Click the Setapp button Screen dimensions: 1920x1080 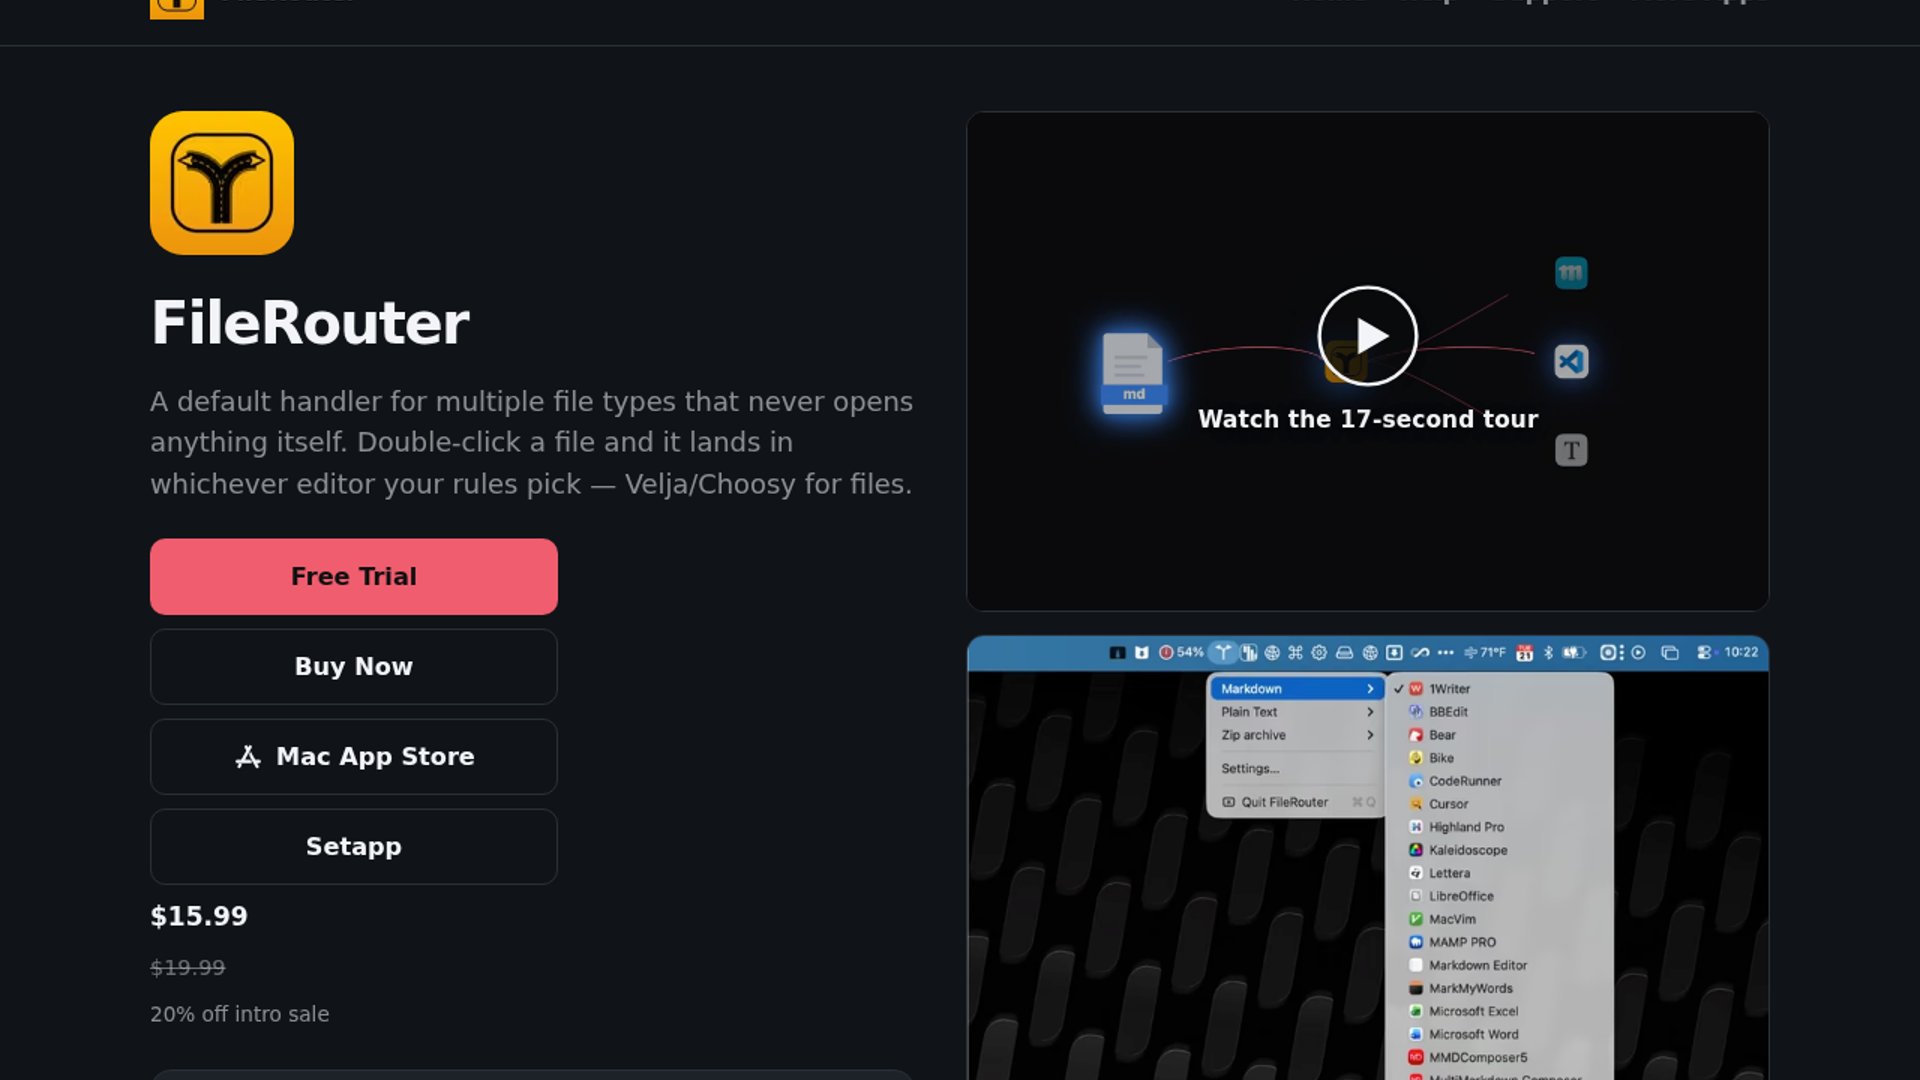coord(354,847)
